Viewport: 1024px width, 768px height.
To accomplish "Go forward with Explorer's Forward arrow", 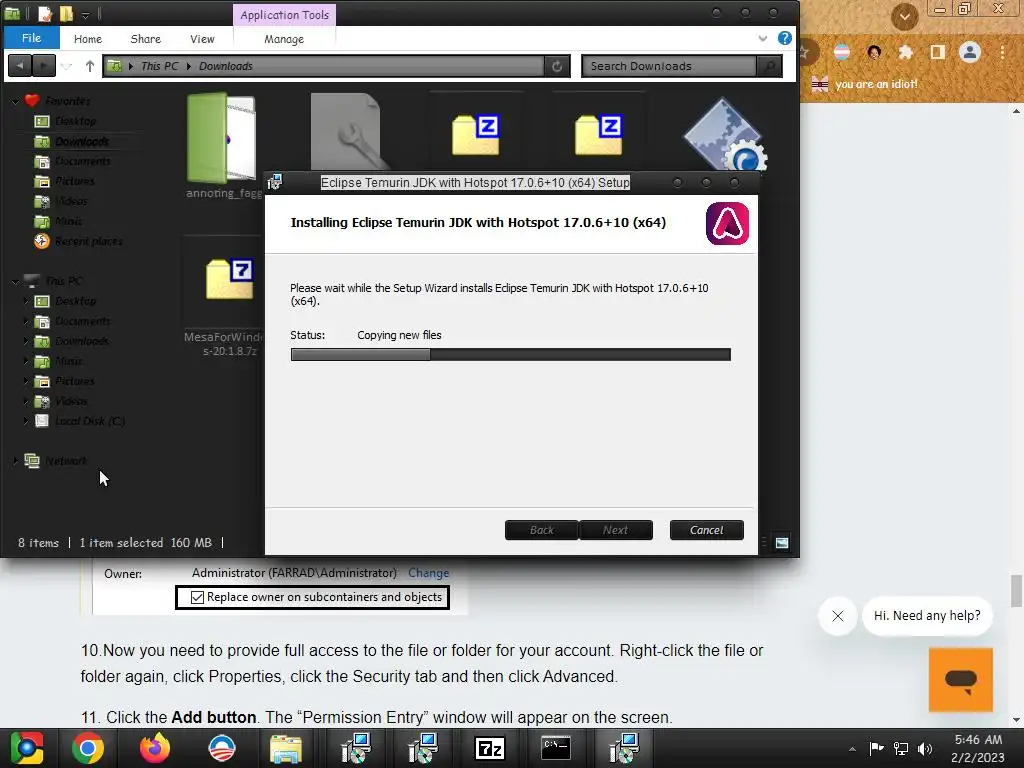I will click(x=43, y=65).
